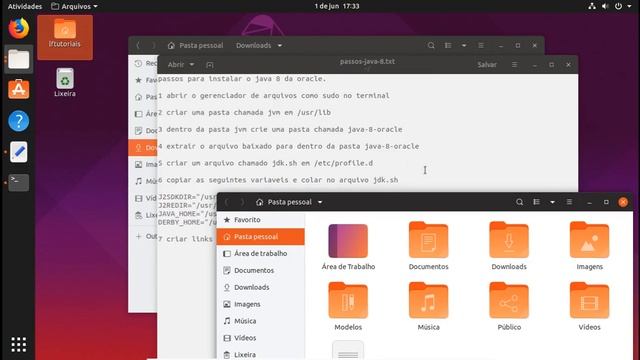Open Downloads in front window sidebar
640x360 pixels.
[260, 287]
